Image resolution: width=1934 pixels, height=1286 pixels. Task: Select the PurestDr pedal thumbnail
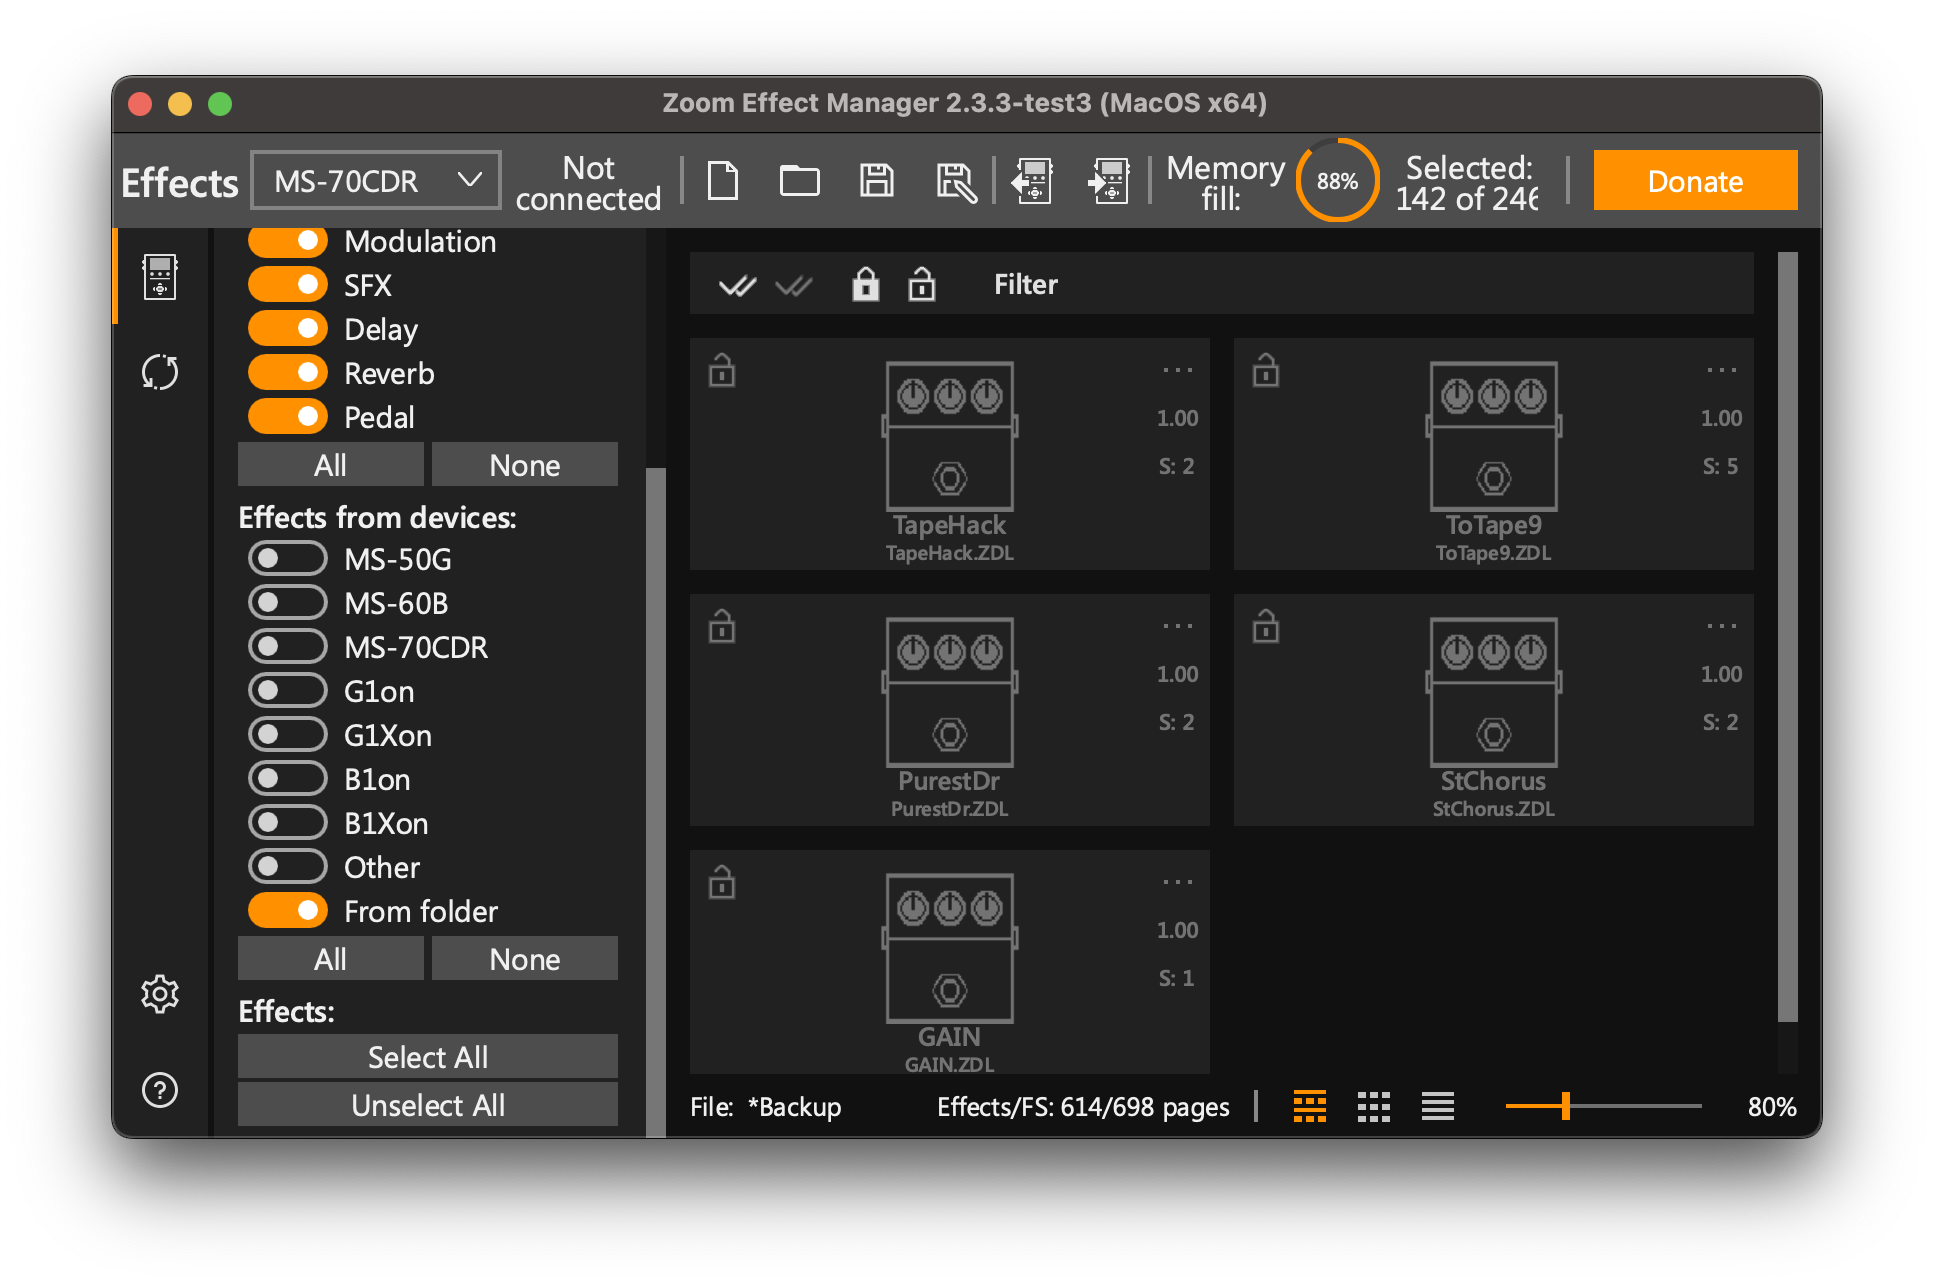[x=949, y=692]
